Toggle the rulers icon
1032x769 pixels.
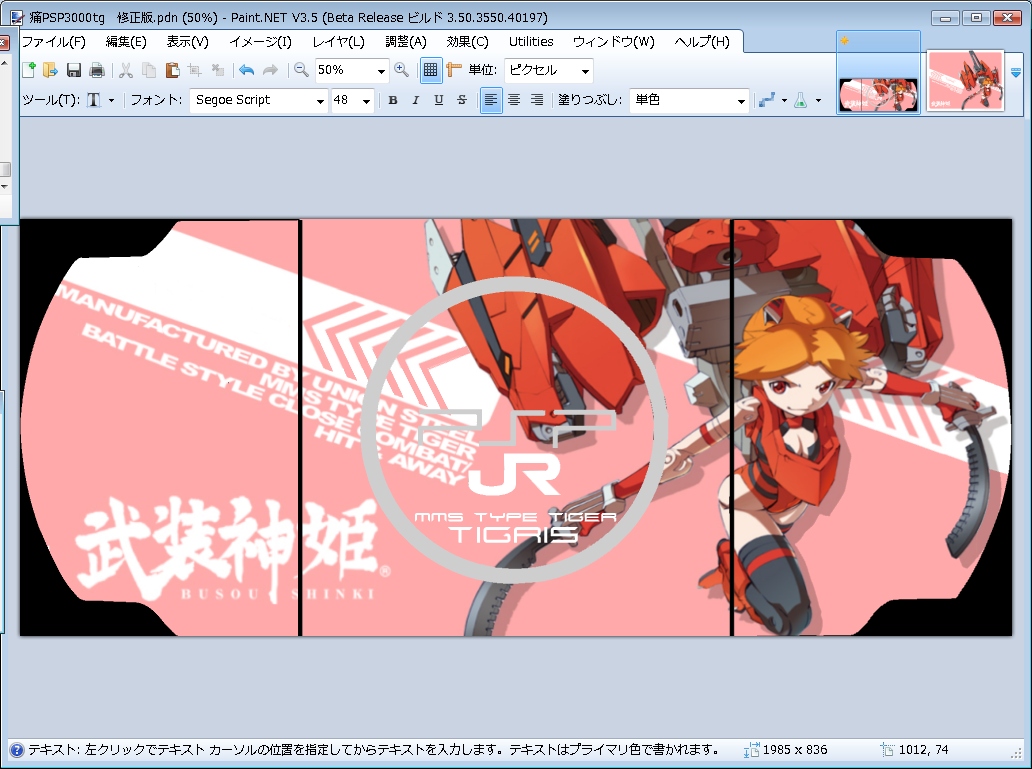(x=453, y=70)
